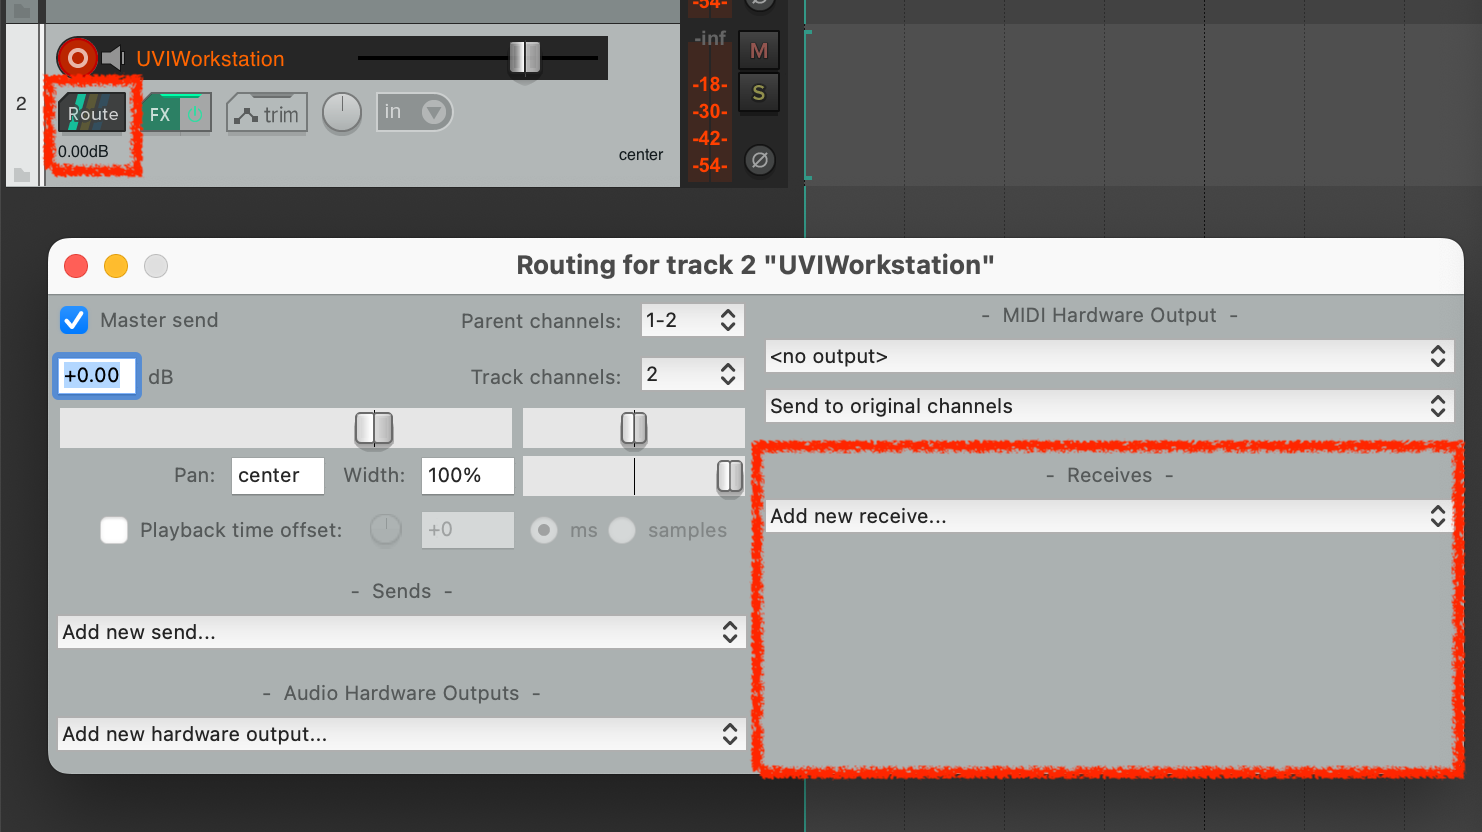Image resolution: width=1482 pixels, height=832 pixels.
Task: Arm the UVIWorkstation track for recording
Action: 77,58
